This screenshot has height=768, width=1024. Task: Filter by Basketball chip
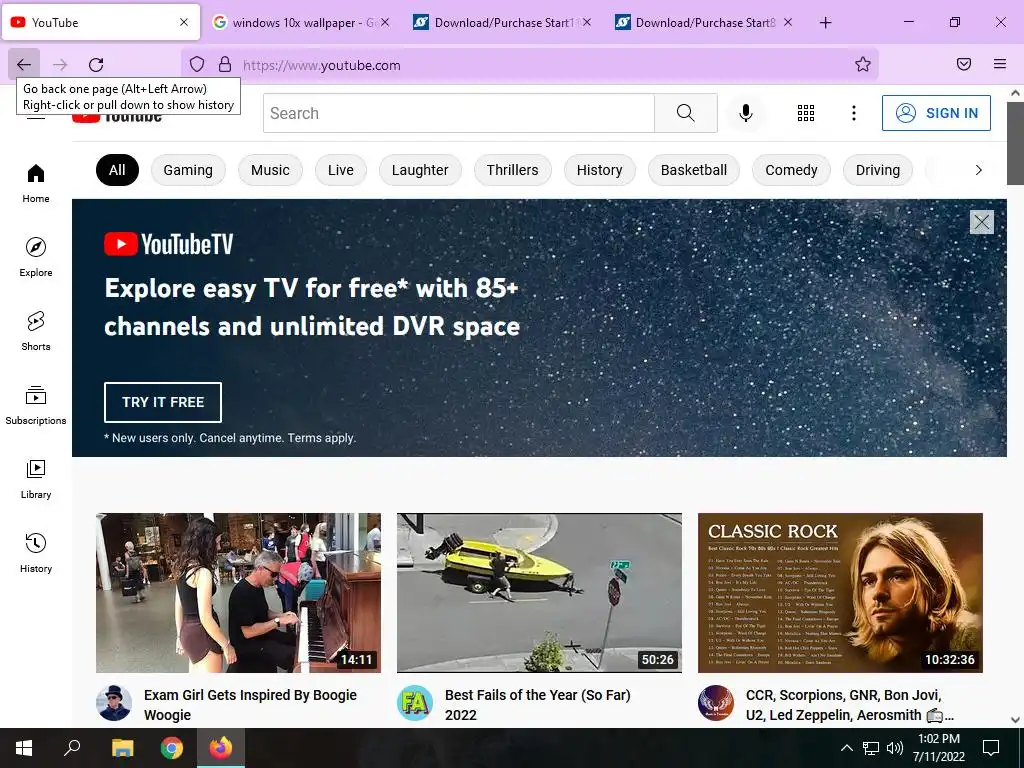pyautogui.click(x=694, y=170)
